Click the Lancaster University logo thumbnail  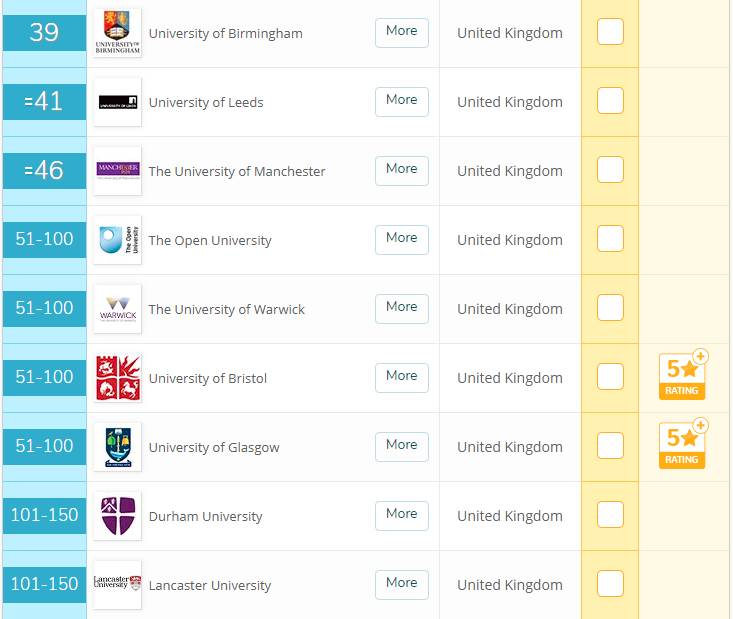117,585
